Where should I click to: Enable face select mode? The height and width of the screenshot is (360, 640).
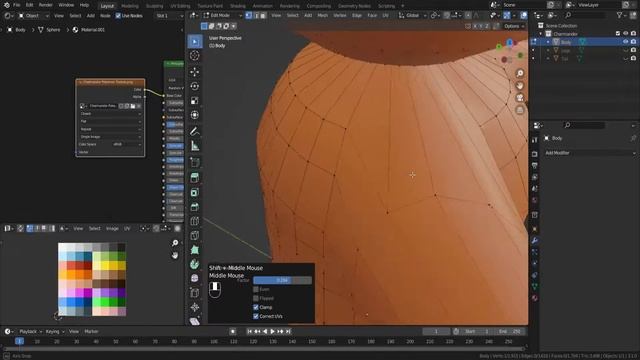pos(263,16)
